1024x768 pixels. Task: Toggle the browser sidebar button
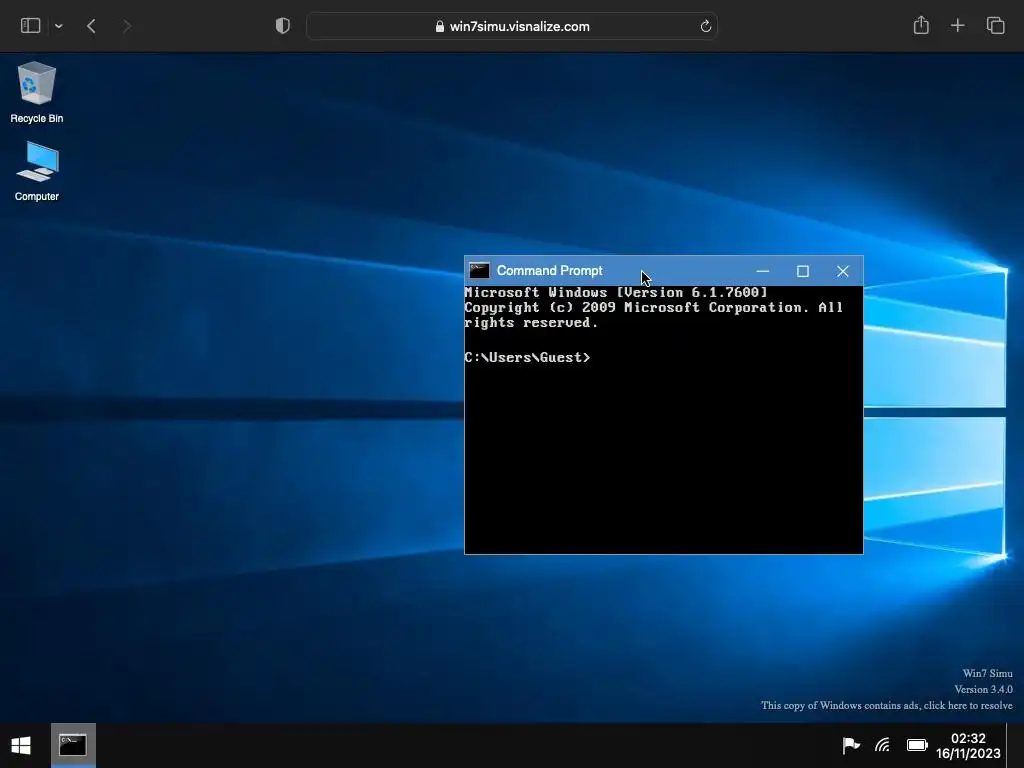31,26
